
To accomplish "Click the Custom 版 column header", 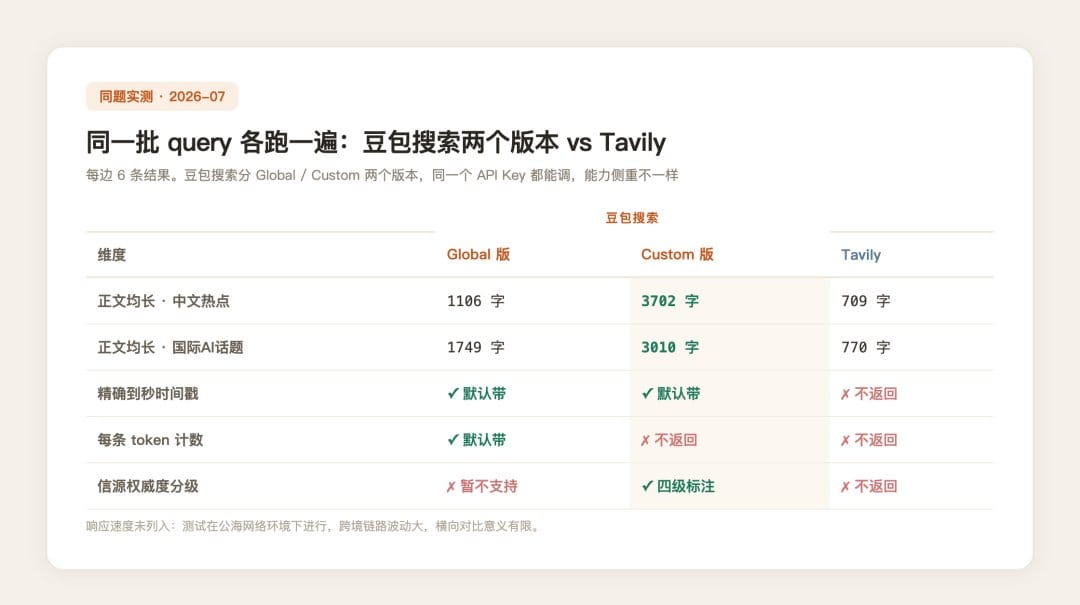I will tap(677, 254).
